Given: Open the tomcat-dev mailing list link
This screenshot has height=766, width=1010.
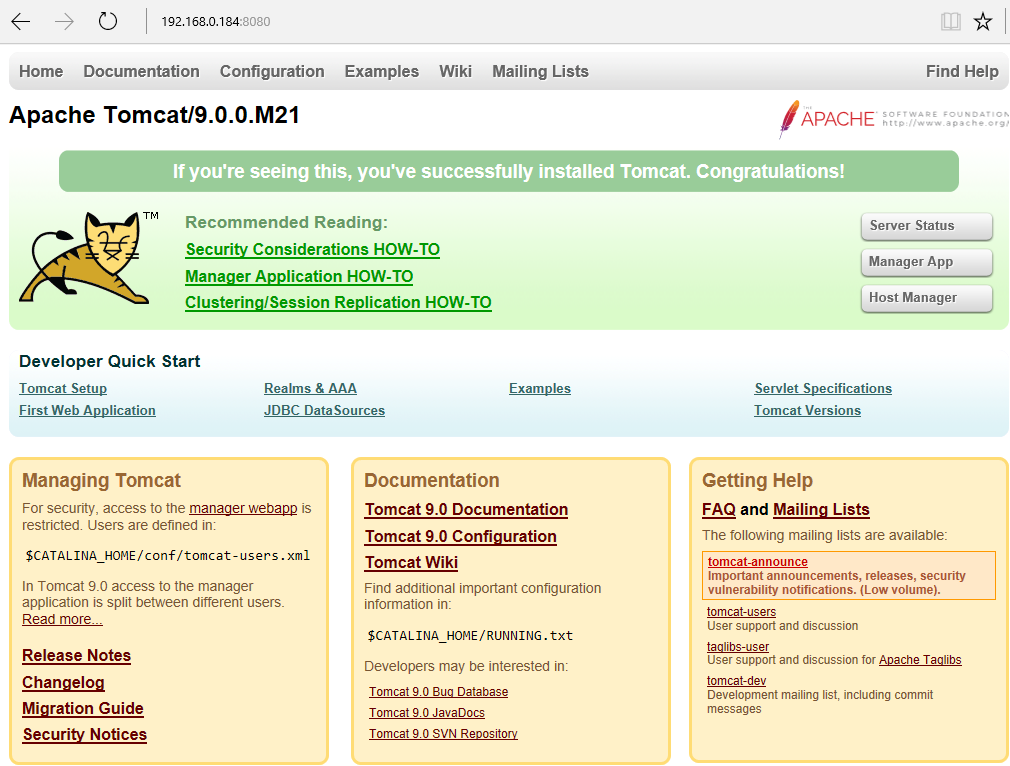Looking at the screenshot, I should [736, 681].
